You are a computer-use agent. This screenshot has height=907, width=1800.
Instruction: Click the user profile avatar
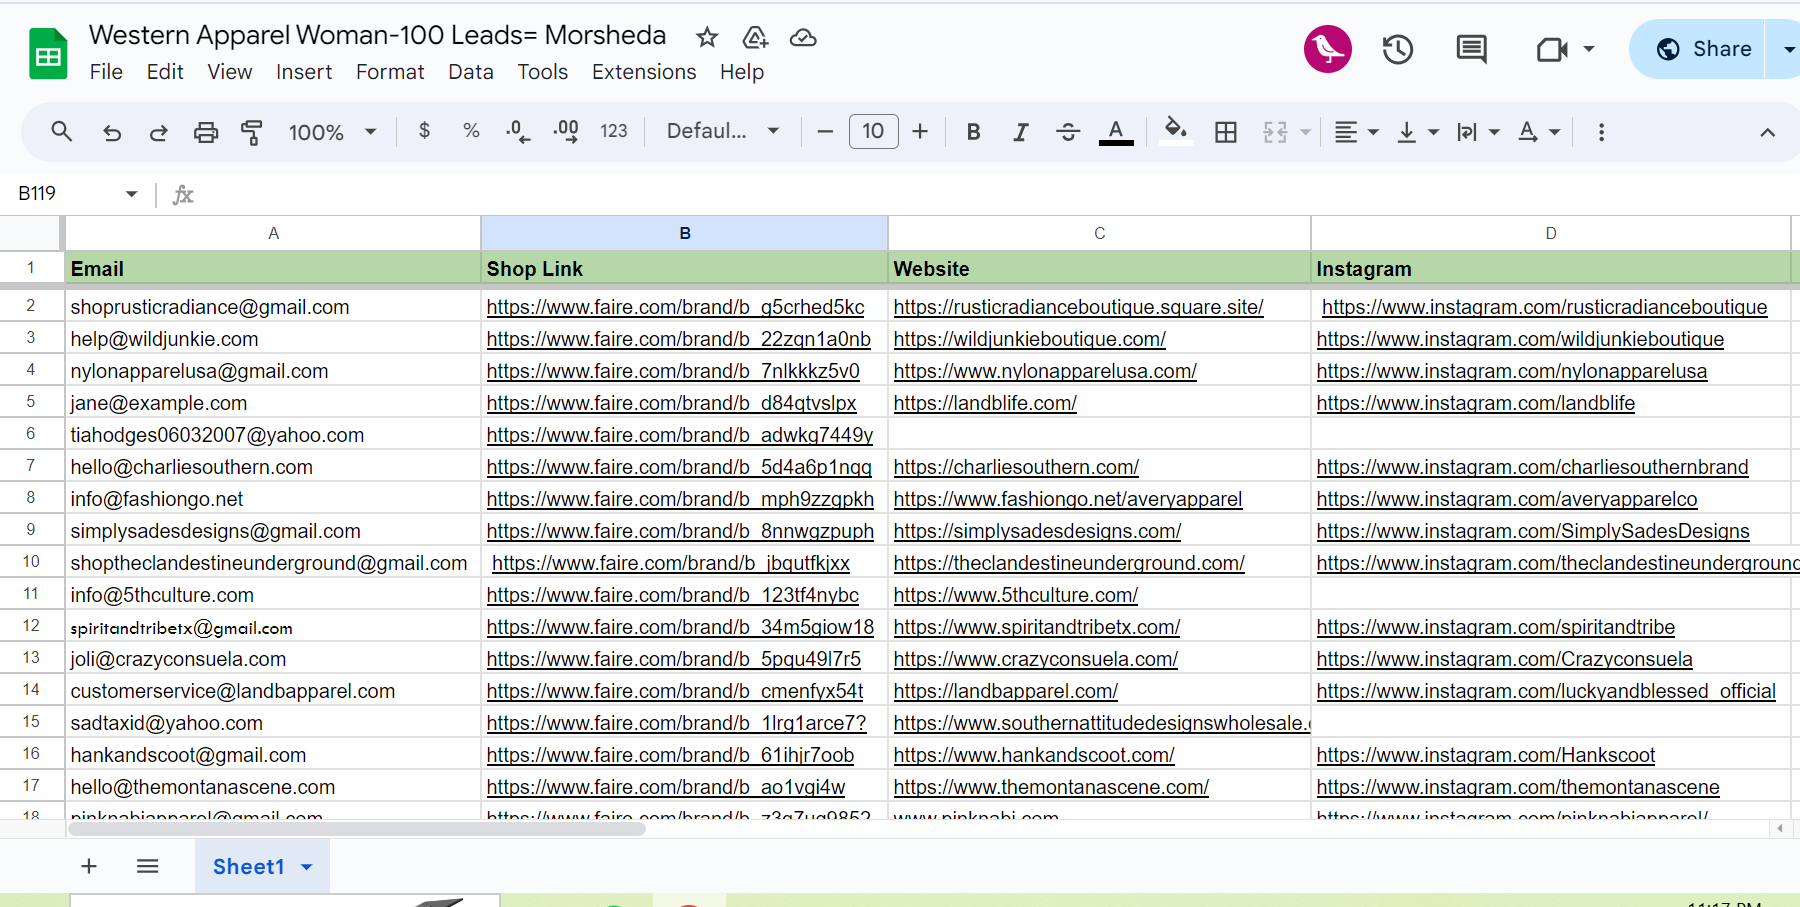pos(1328,49)
